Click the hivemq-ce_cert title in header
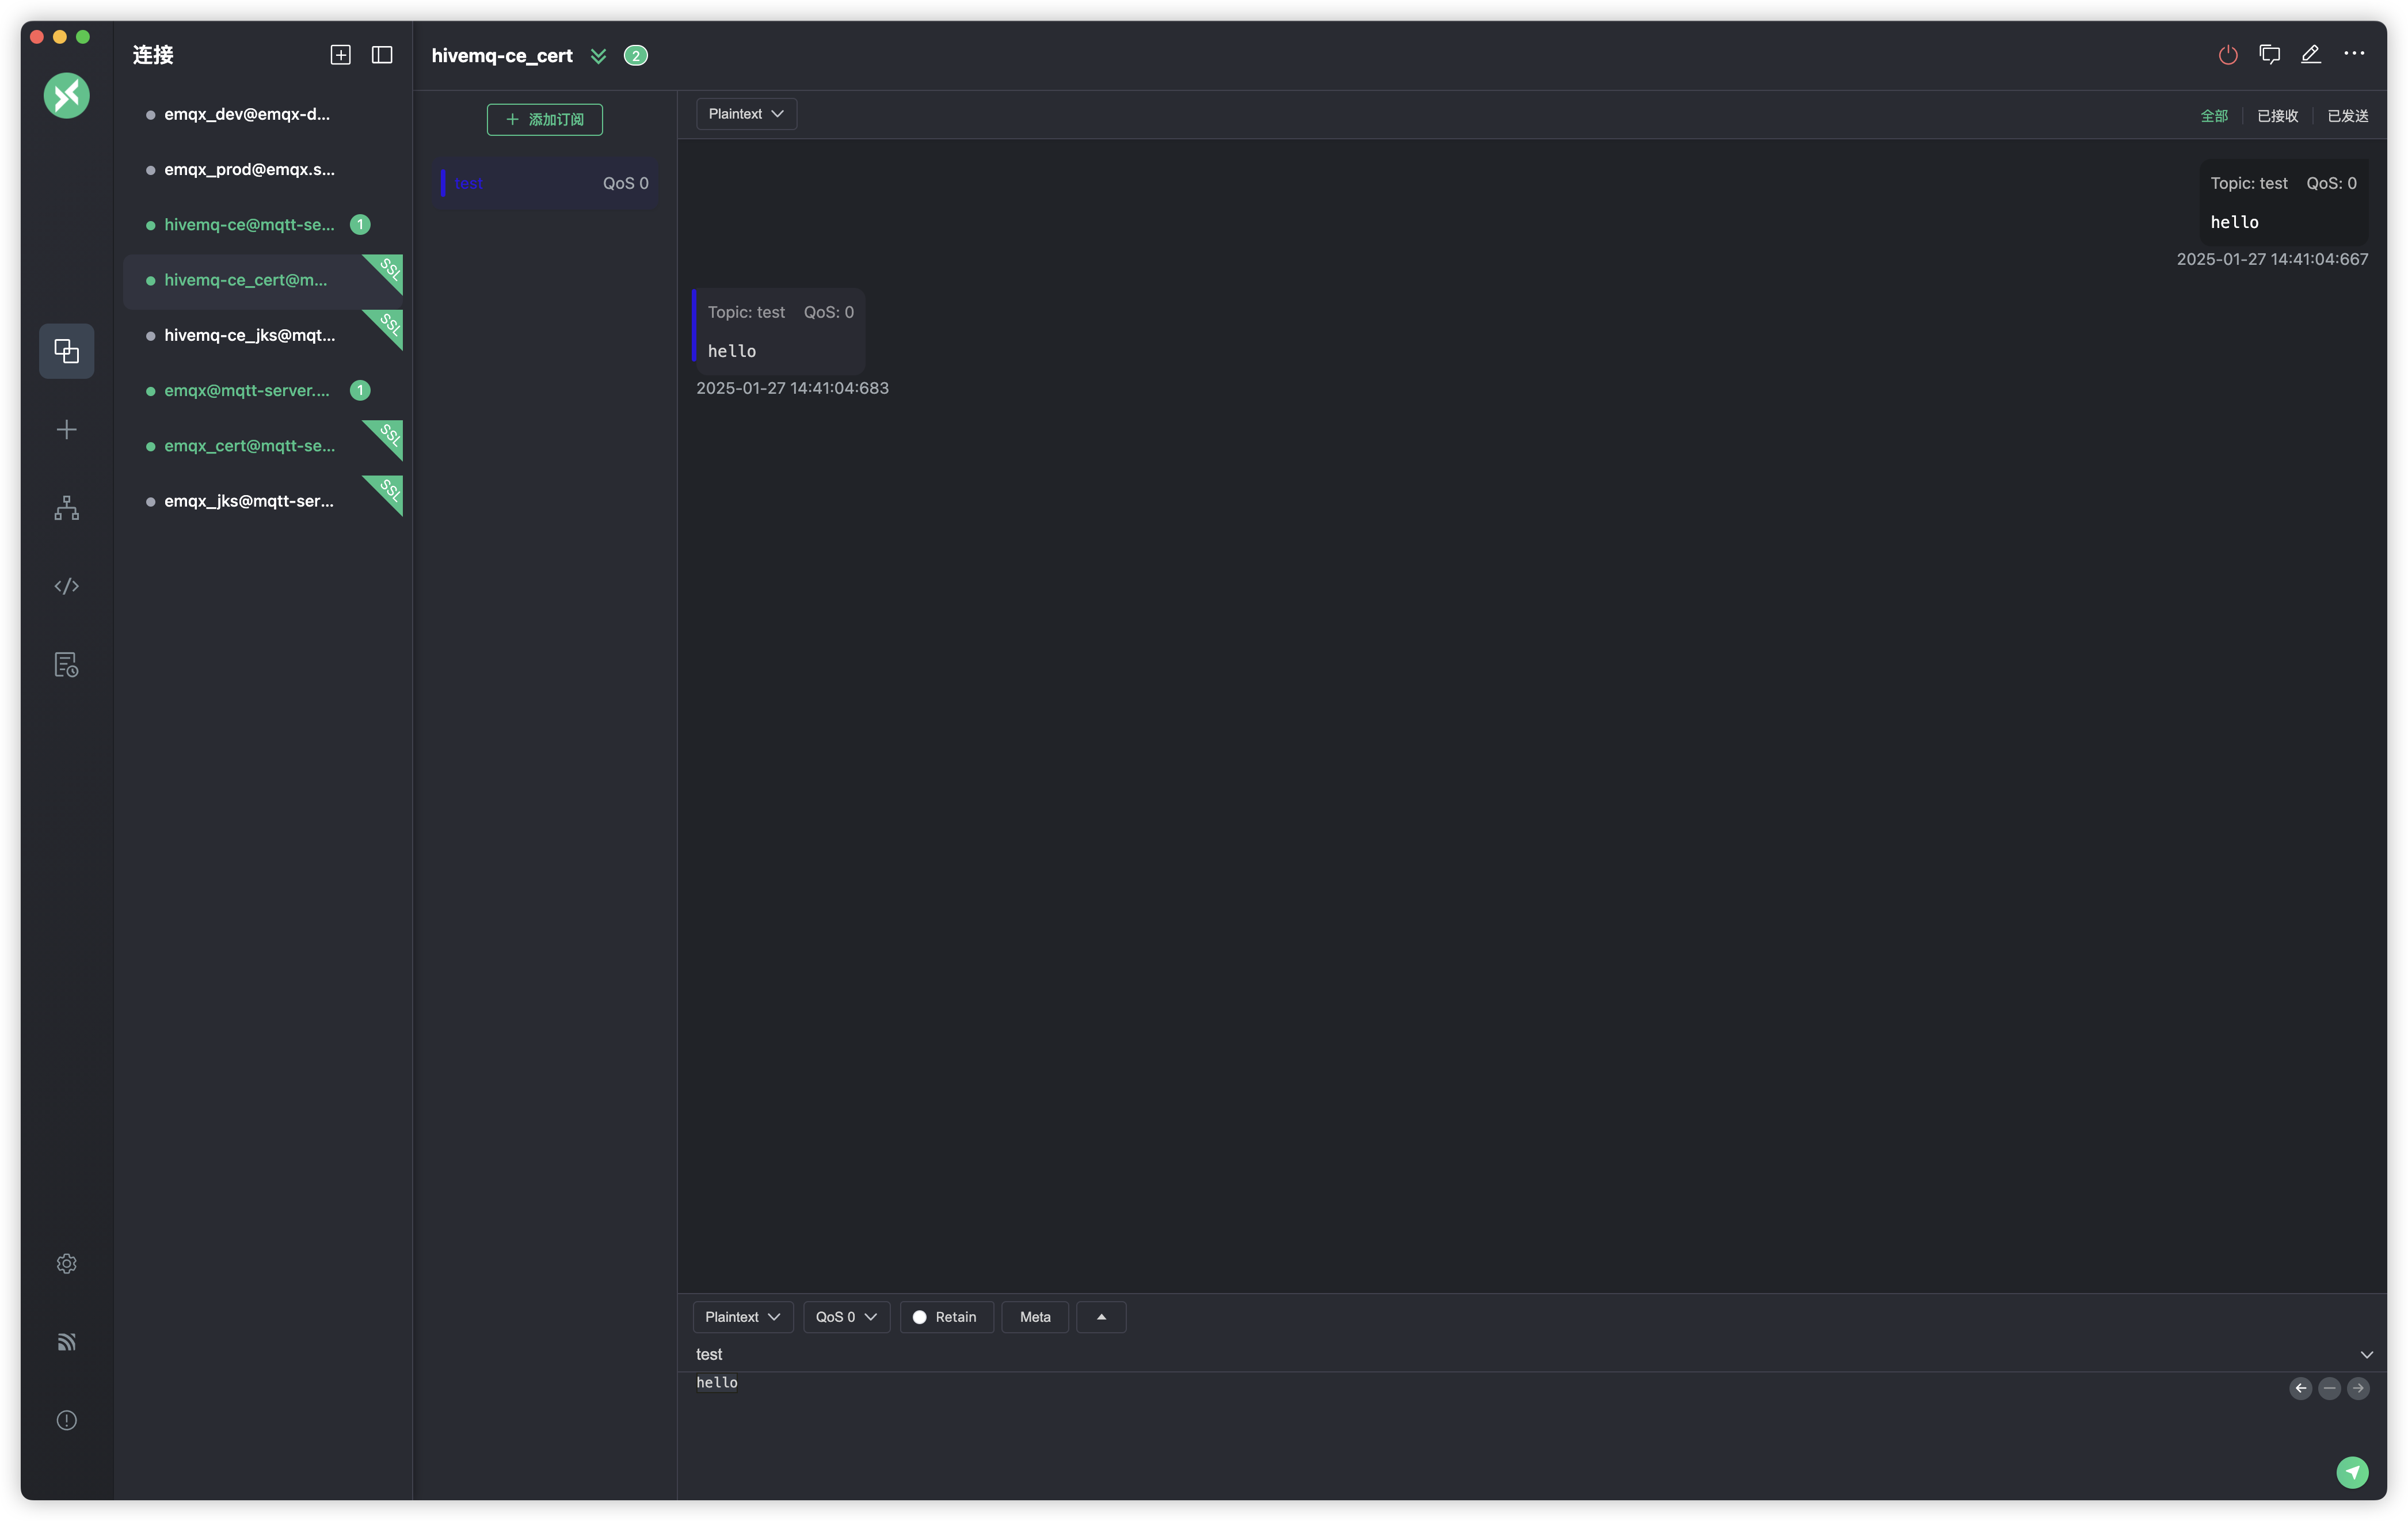2408x1521 pixels. (502, 56)
